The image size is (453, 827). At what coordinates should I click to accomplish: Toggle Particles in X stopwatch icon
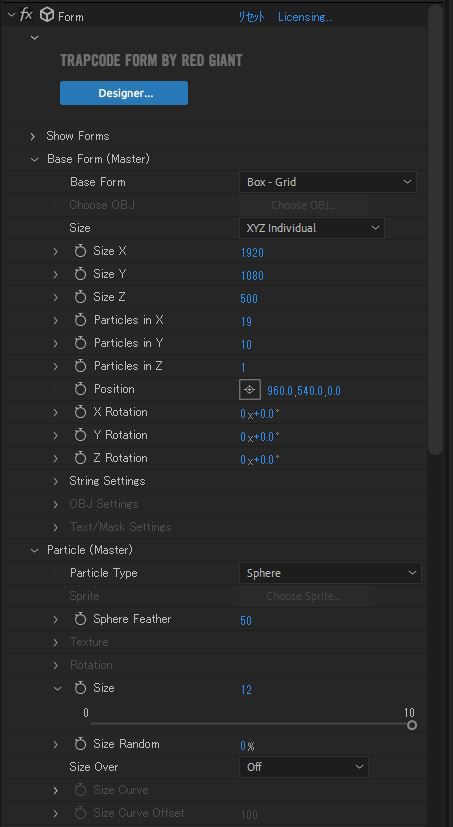(x=80, y=320)
